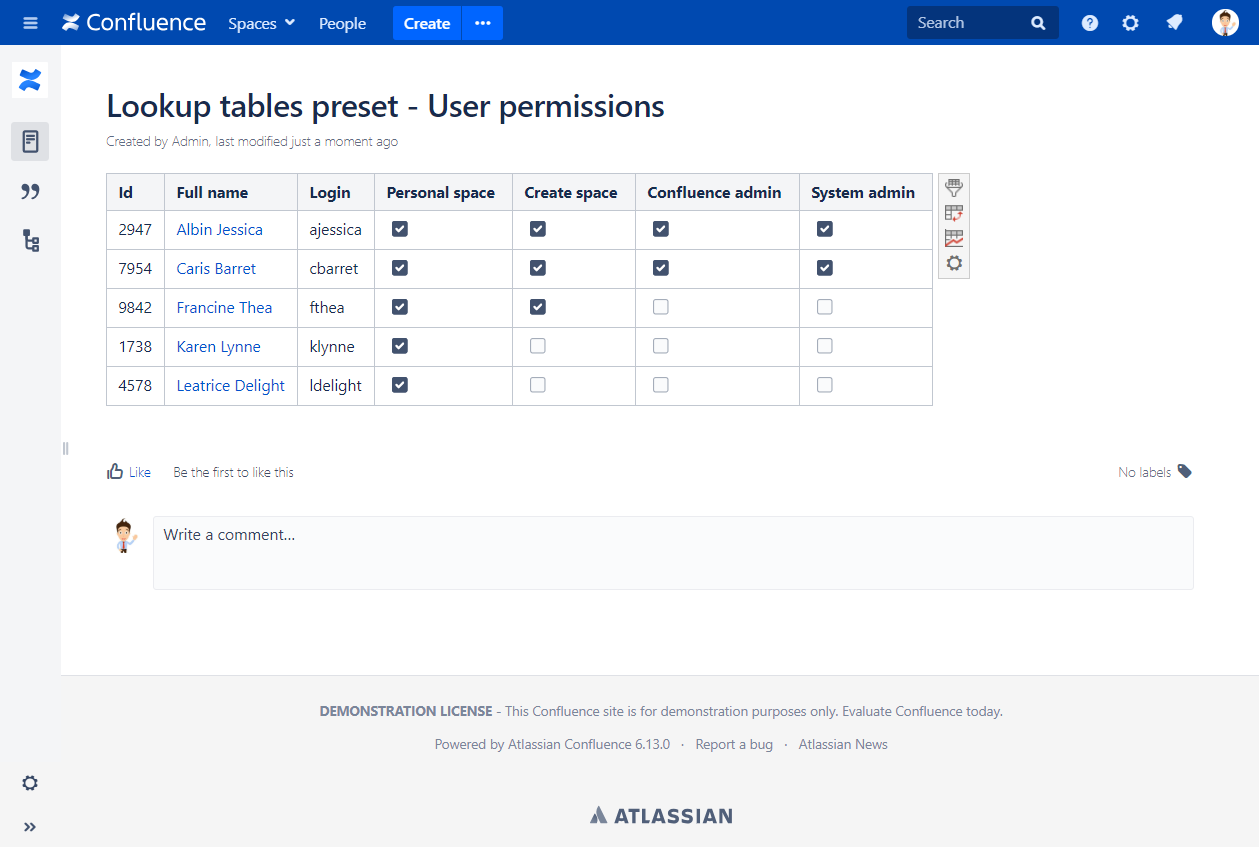The width and height of the screenshot is (1259, 847).
Task: Open the notifications icon in header
Action: (1175, 23)
